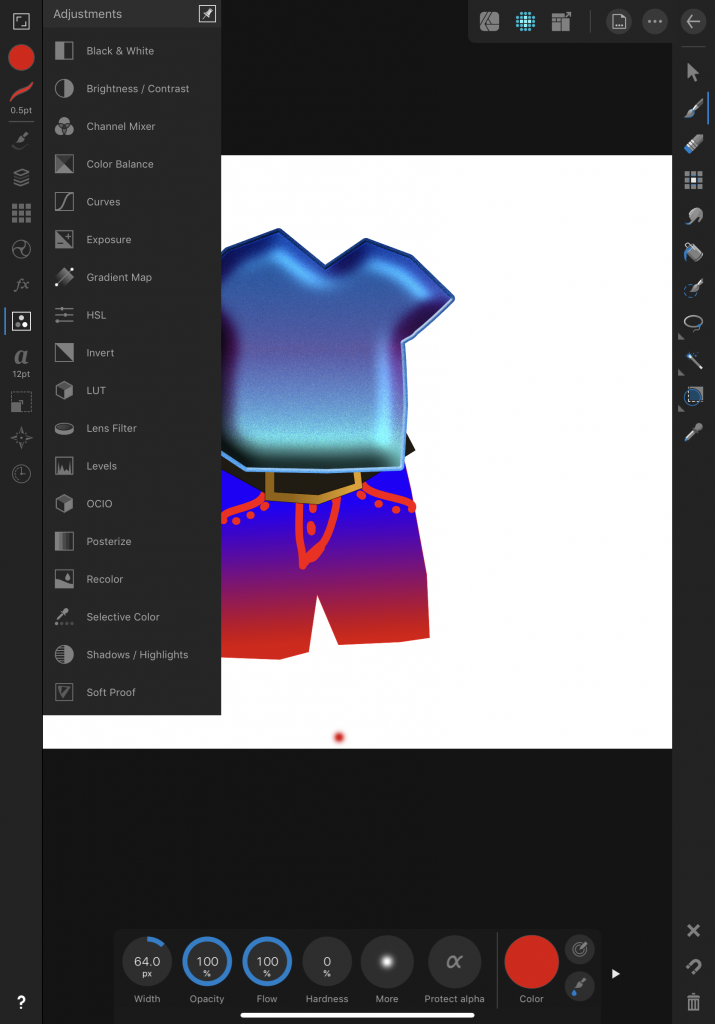
Task: Apply a Curves adjustment
Action: click(132, 202)
